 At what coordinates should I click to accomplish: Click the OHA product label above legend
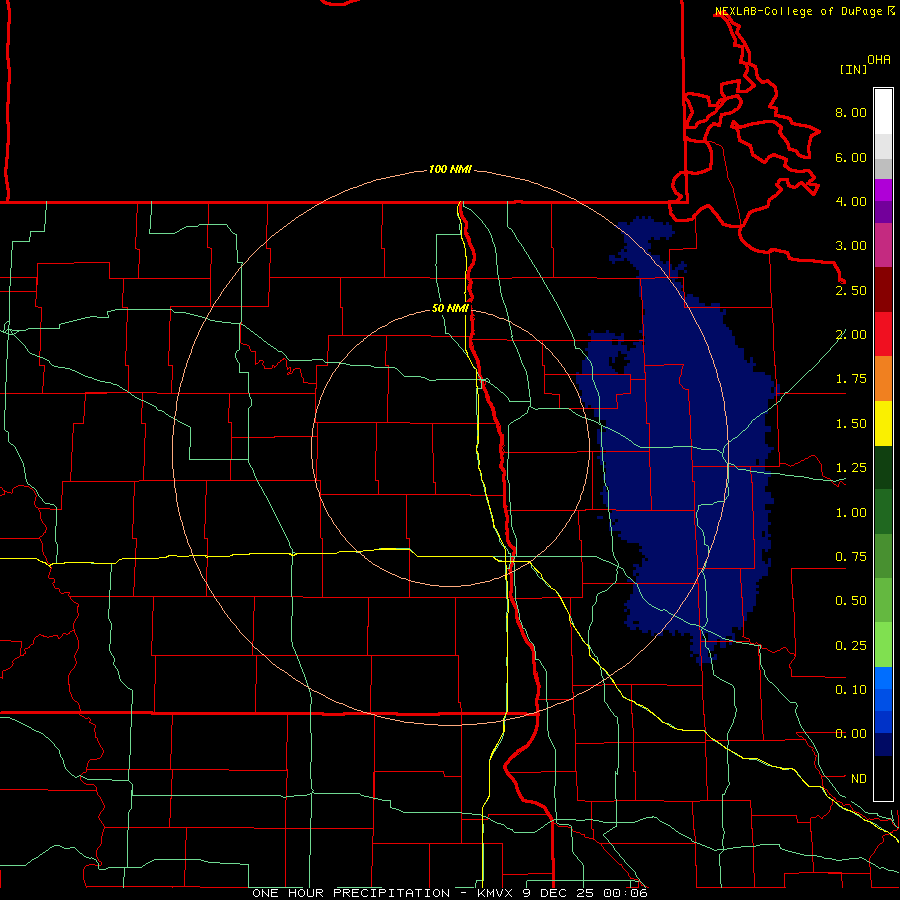pos(879,60)
